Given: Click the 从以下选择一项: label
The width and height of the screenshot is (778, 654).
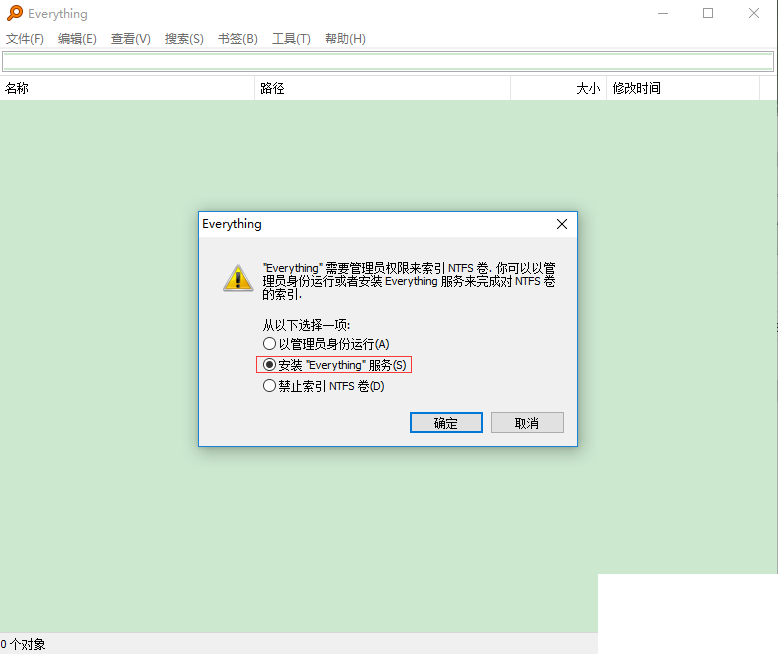Looking at the screenshot, I should (x=306, y=326).
